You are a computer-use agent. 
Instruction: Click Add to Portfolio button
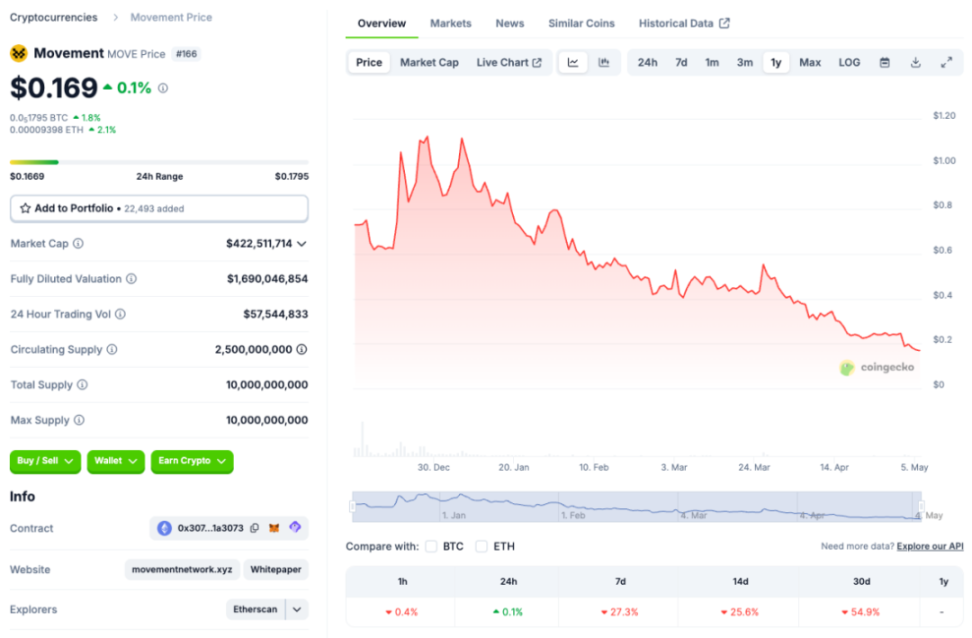159,208
